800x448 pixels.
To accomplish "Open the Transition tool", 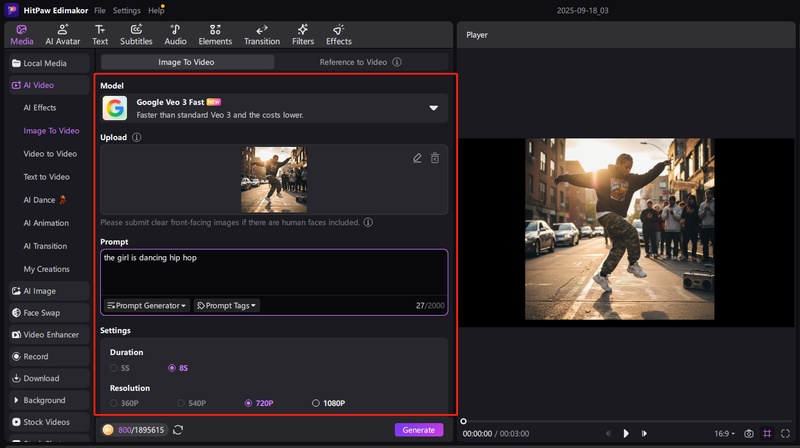I will [262, 35].
